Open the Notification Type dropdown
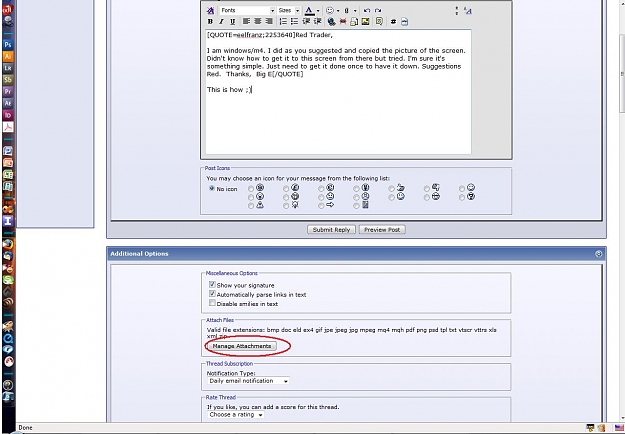Viewport: 625px width, 434px height. pyautogui.click(x=248, y=381)
